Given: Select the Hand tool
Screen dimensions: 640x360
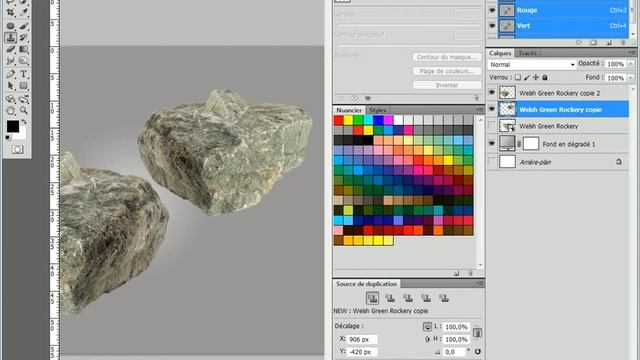Looking at the screenshot, I should coord(11,111).
